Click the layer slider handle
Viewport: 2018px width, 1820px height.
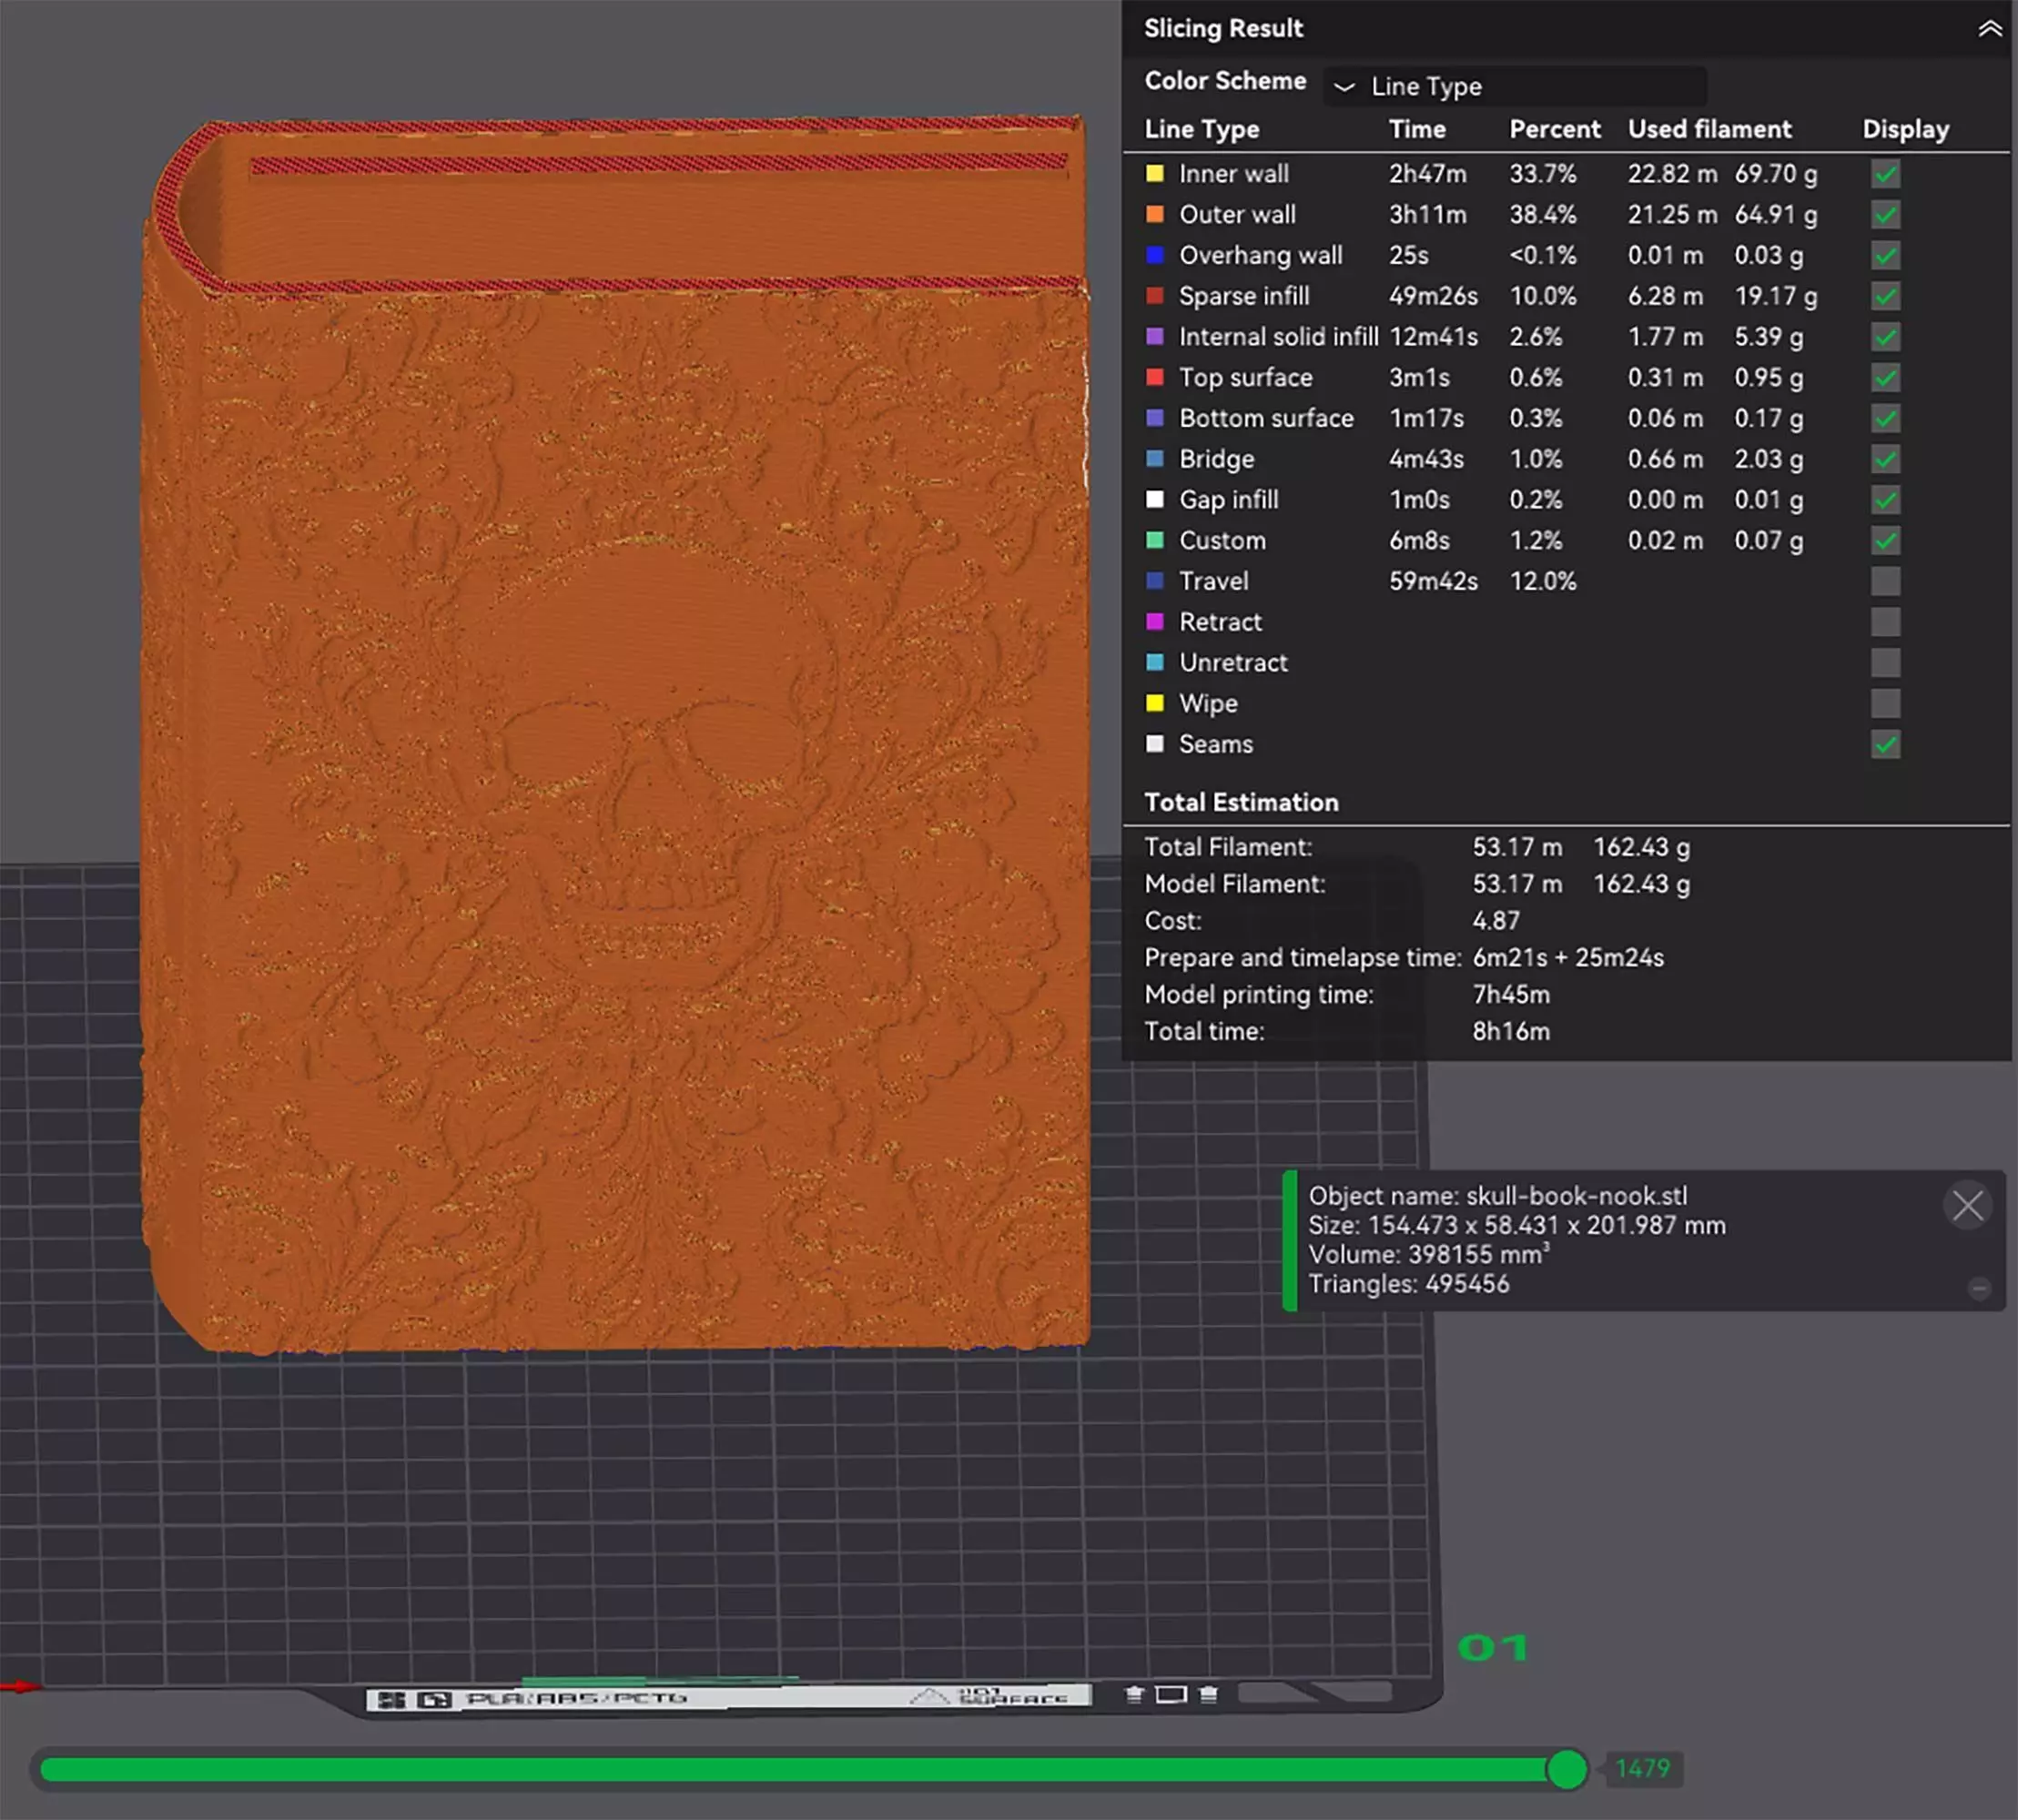point(1566,1768)
